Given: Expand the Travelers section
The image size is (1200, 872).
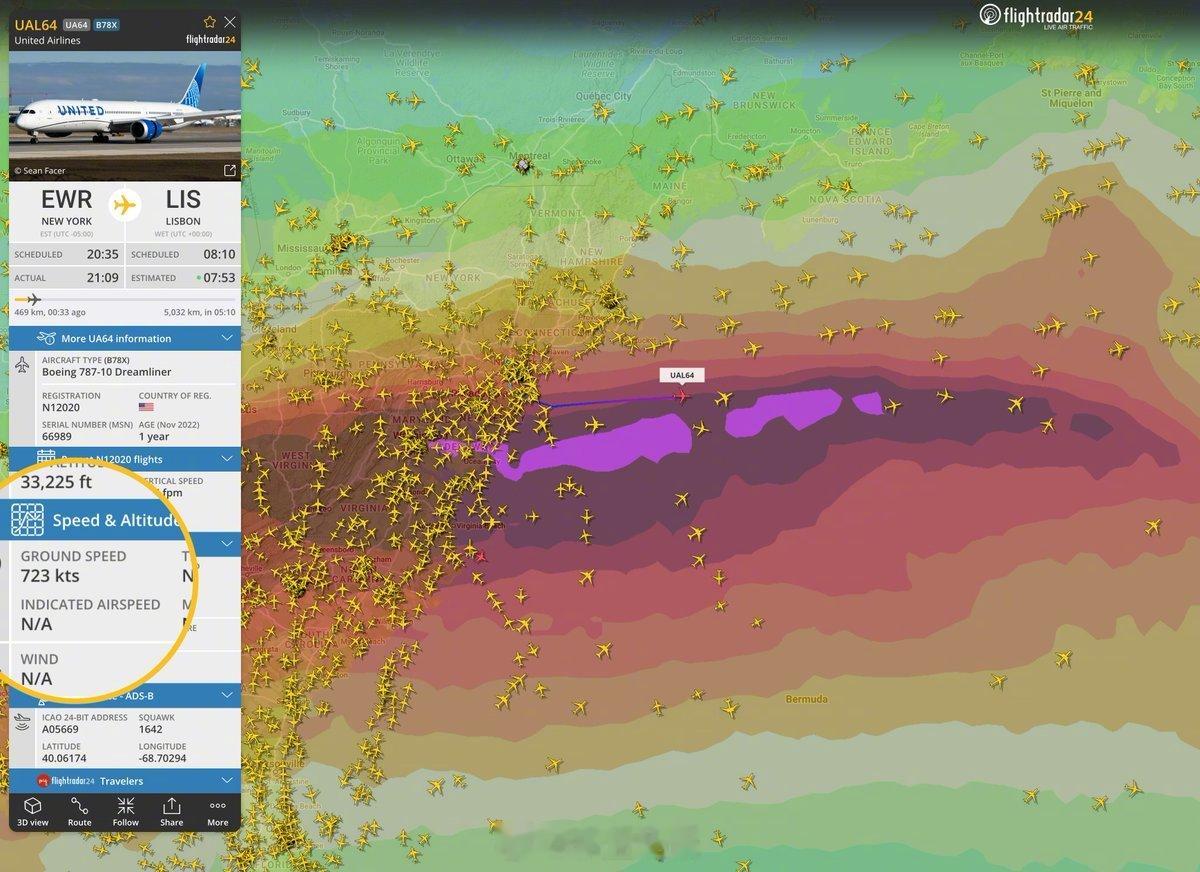Looking at the screenshot, I should pos(227,780).
